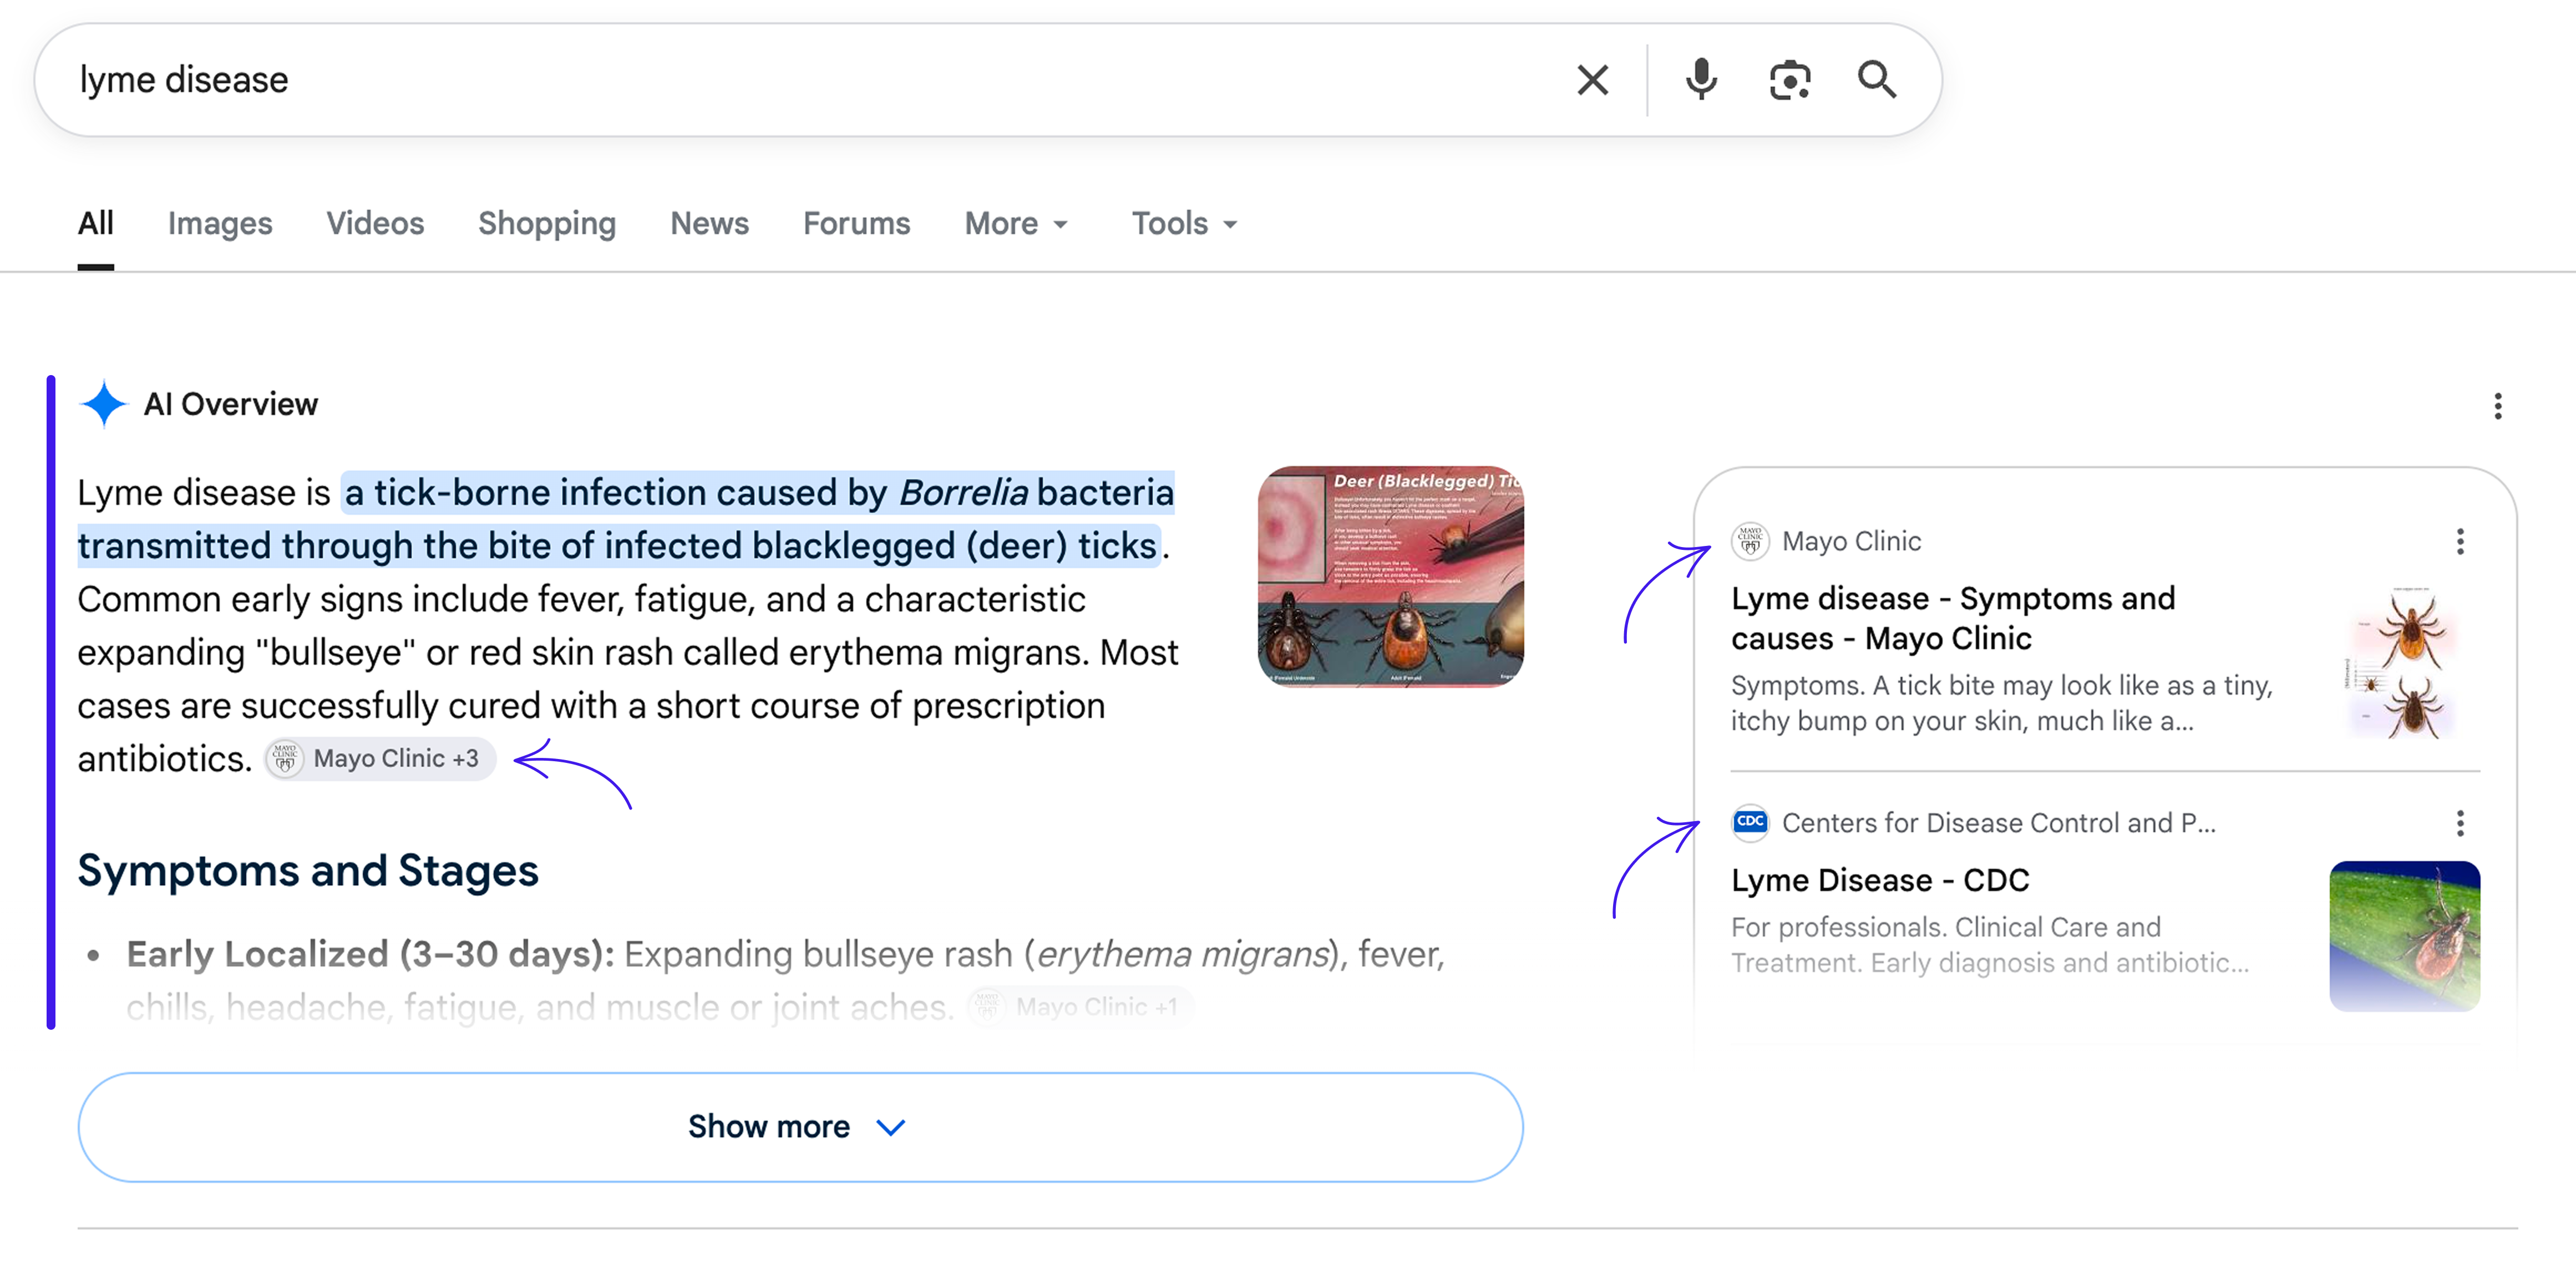2576x1265 pixels.
Task: Open the CDC source card's three-dot menu
Action: coord(2460,823)
